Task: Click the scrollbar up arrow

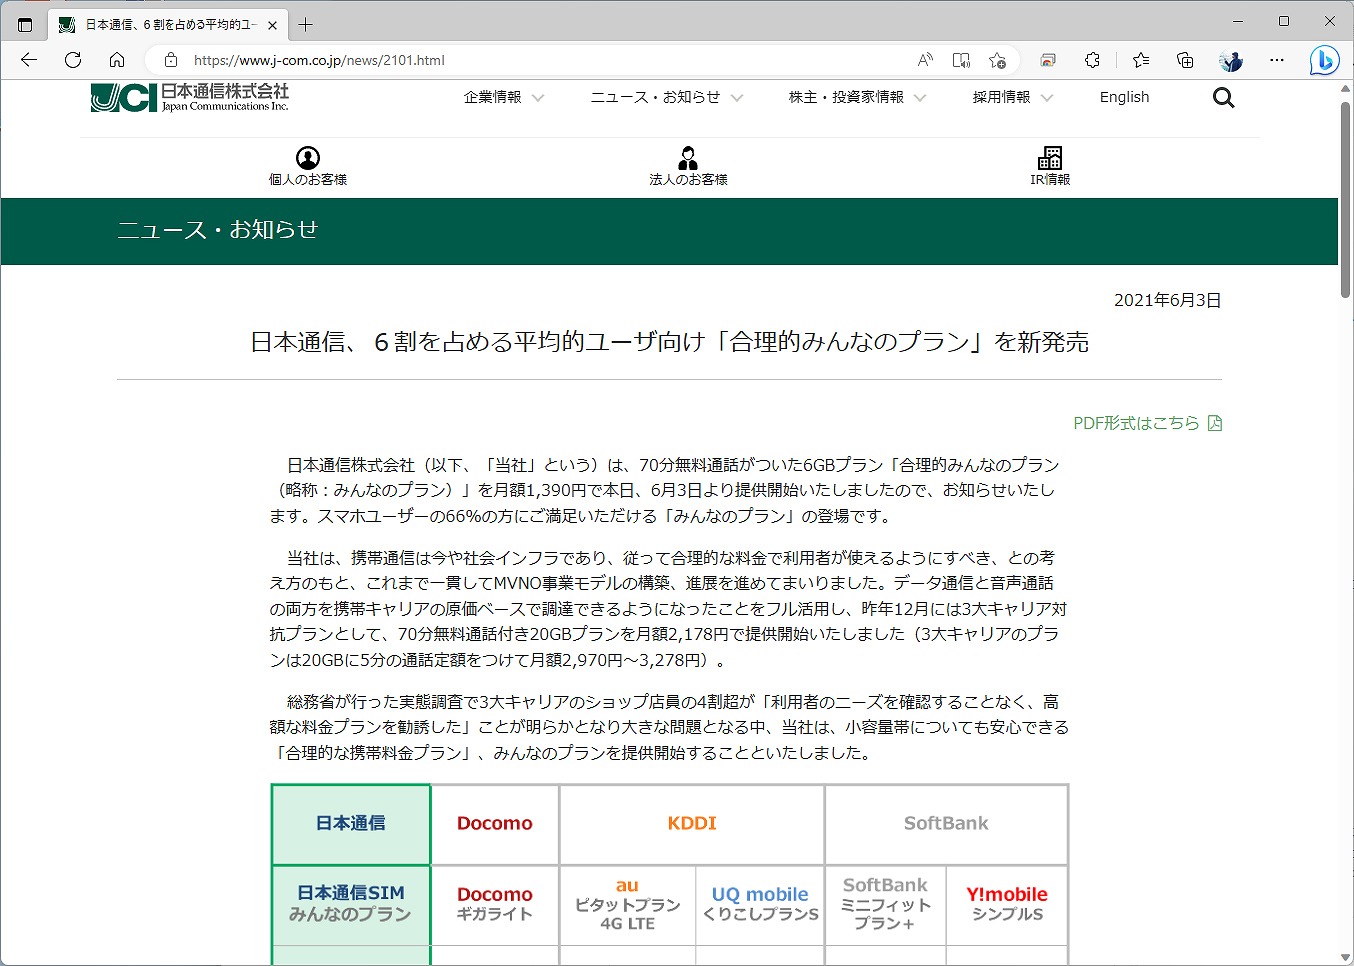Action: click(1346, 88)
